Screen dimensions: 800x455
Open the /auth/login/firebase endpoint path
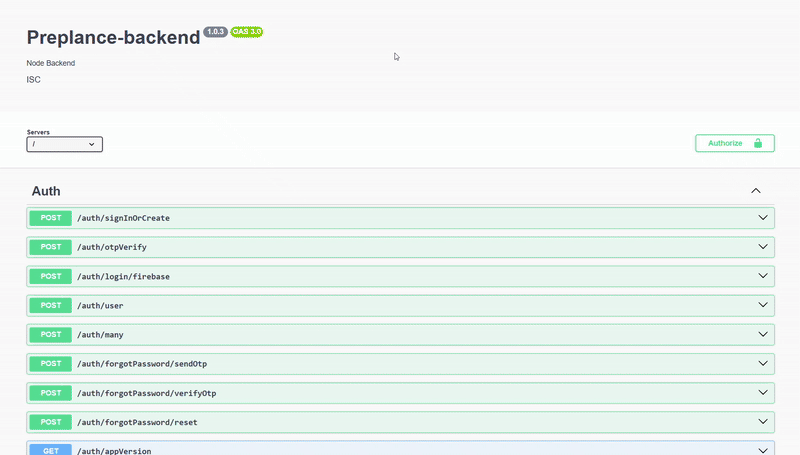click(123, 276)
